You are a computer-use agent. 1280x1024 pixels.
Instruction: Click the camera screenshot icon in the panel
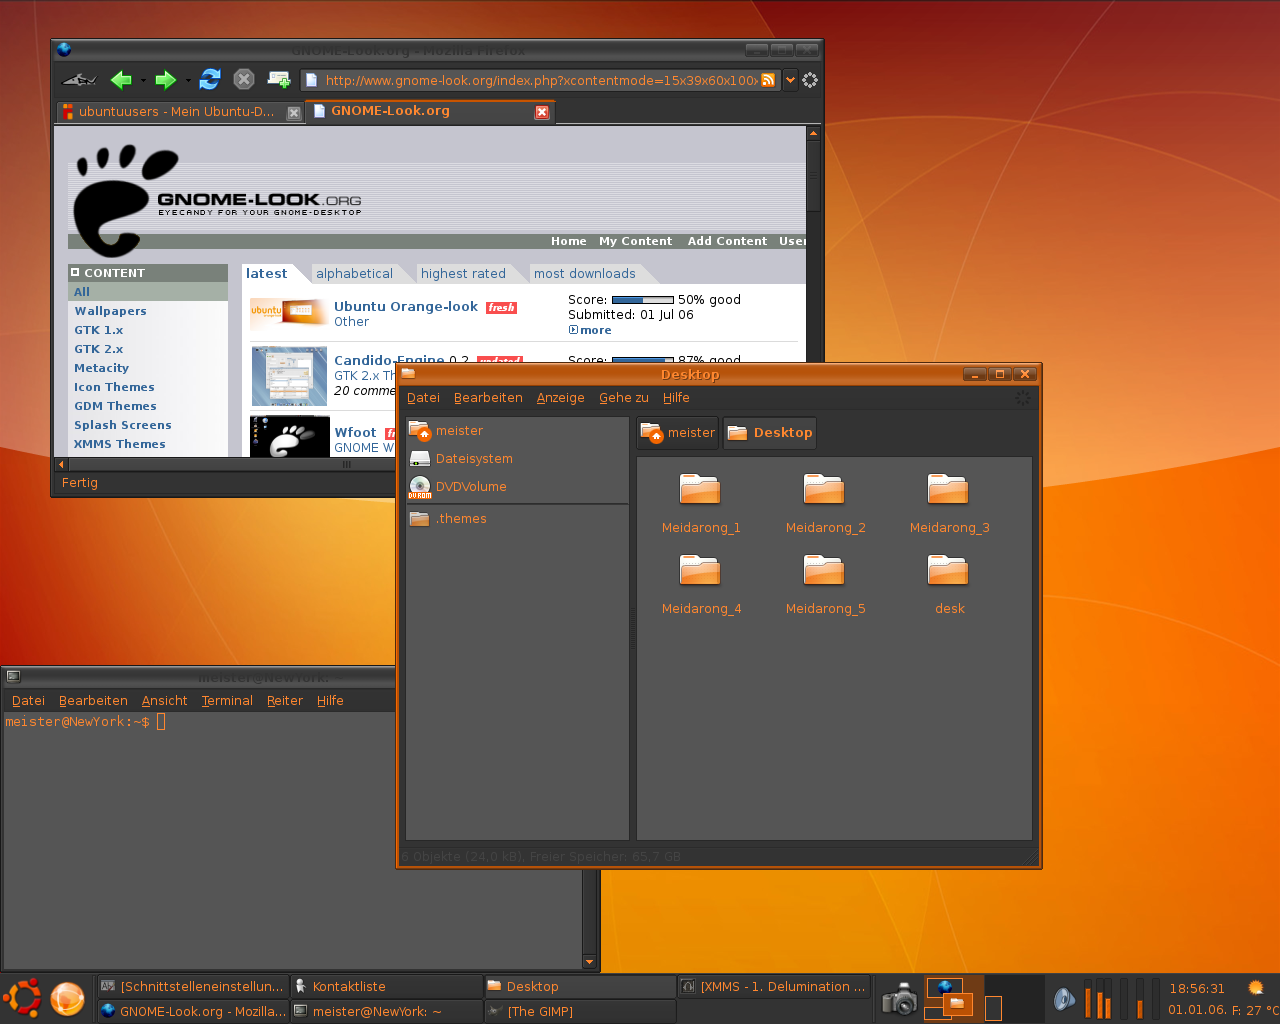tap(900, 998)
